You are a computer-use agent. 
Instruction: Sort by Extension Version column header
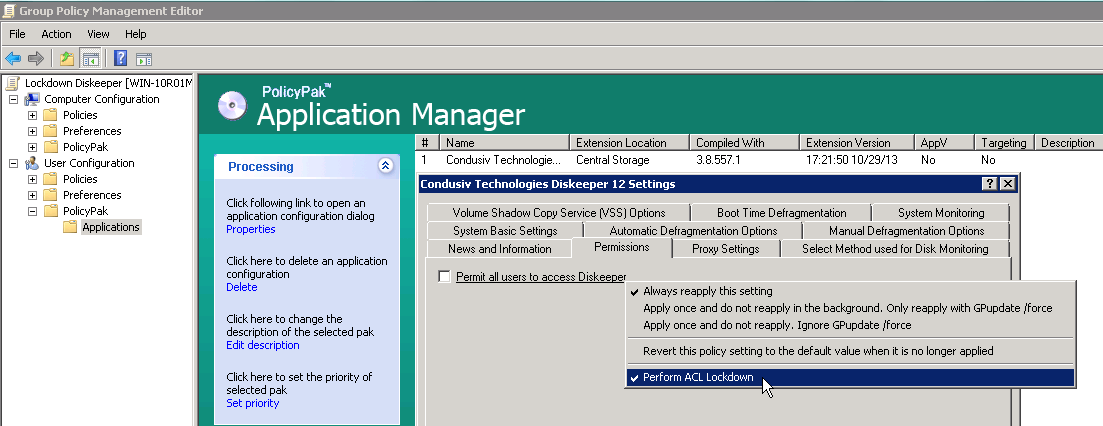click(856, 143)
